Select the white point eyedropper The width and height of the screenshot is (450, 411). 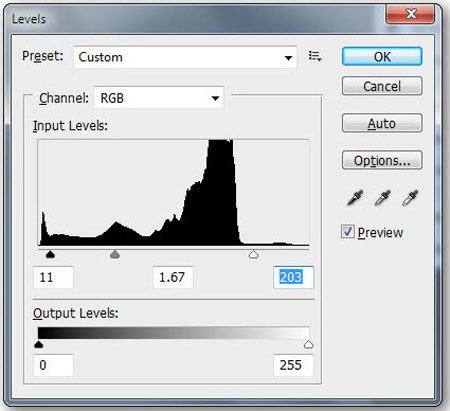[410, 198]
